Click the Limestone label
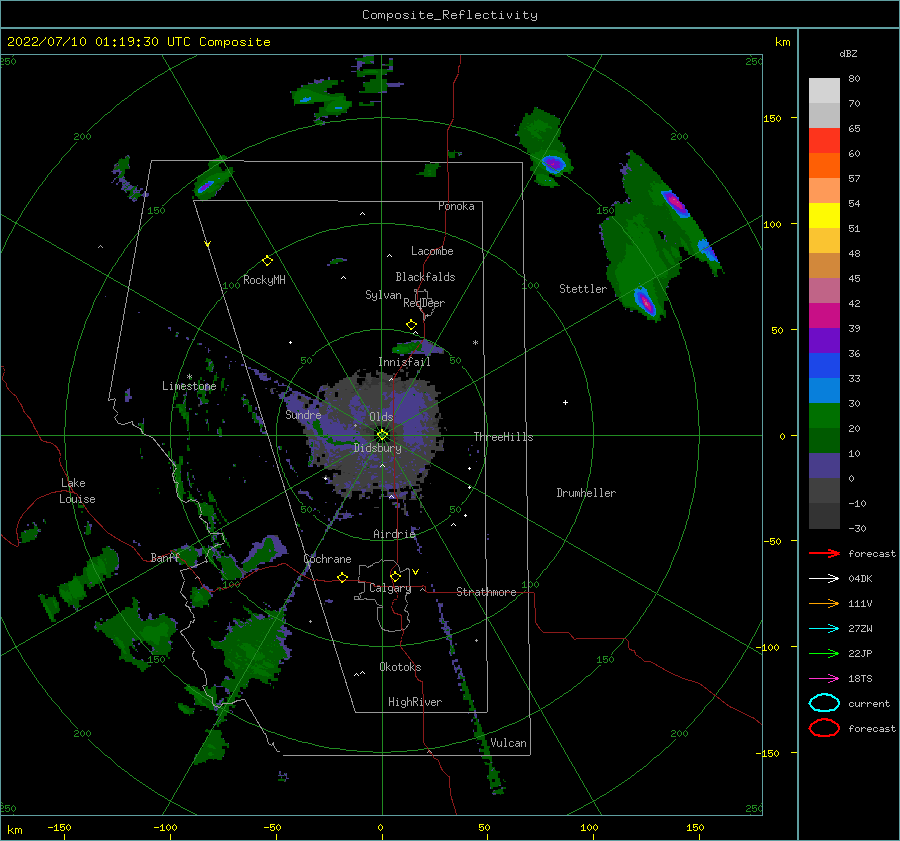The height and width of the screenshot is (841, 900). click(x=189, y=386)
